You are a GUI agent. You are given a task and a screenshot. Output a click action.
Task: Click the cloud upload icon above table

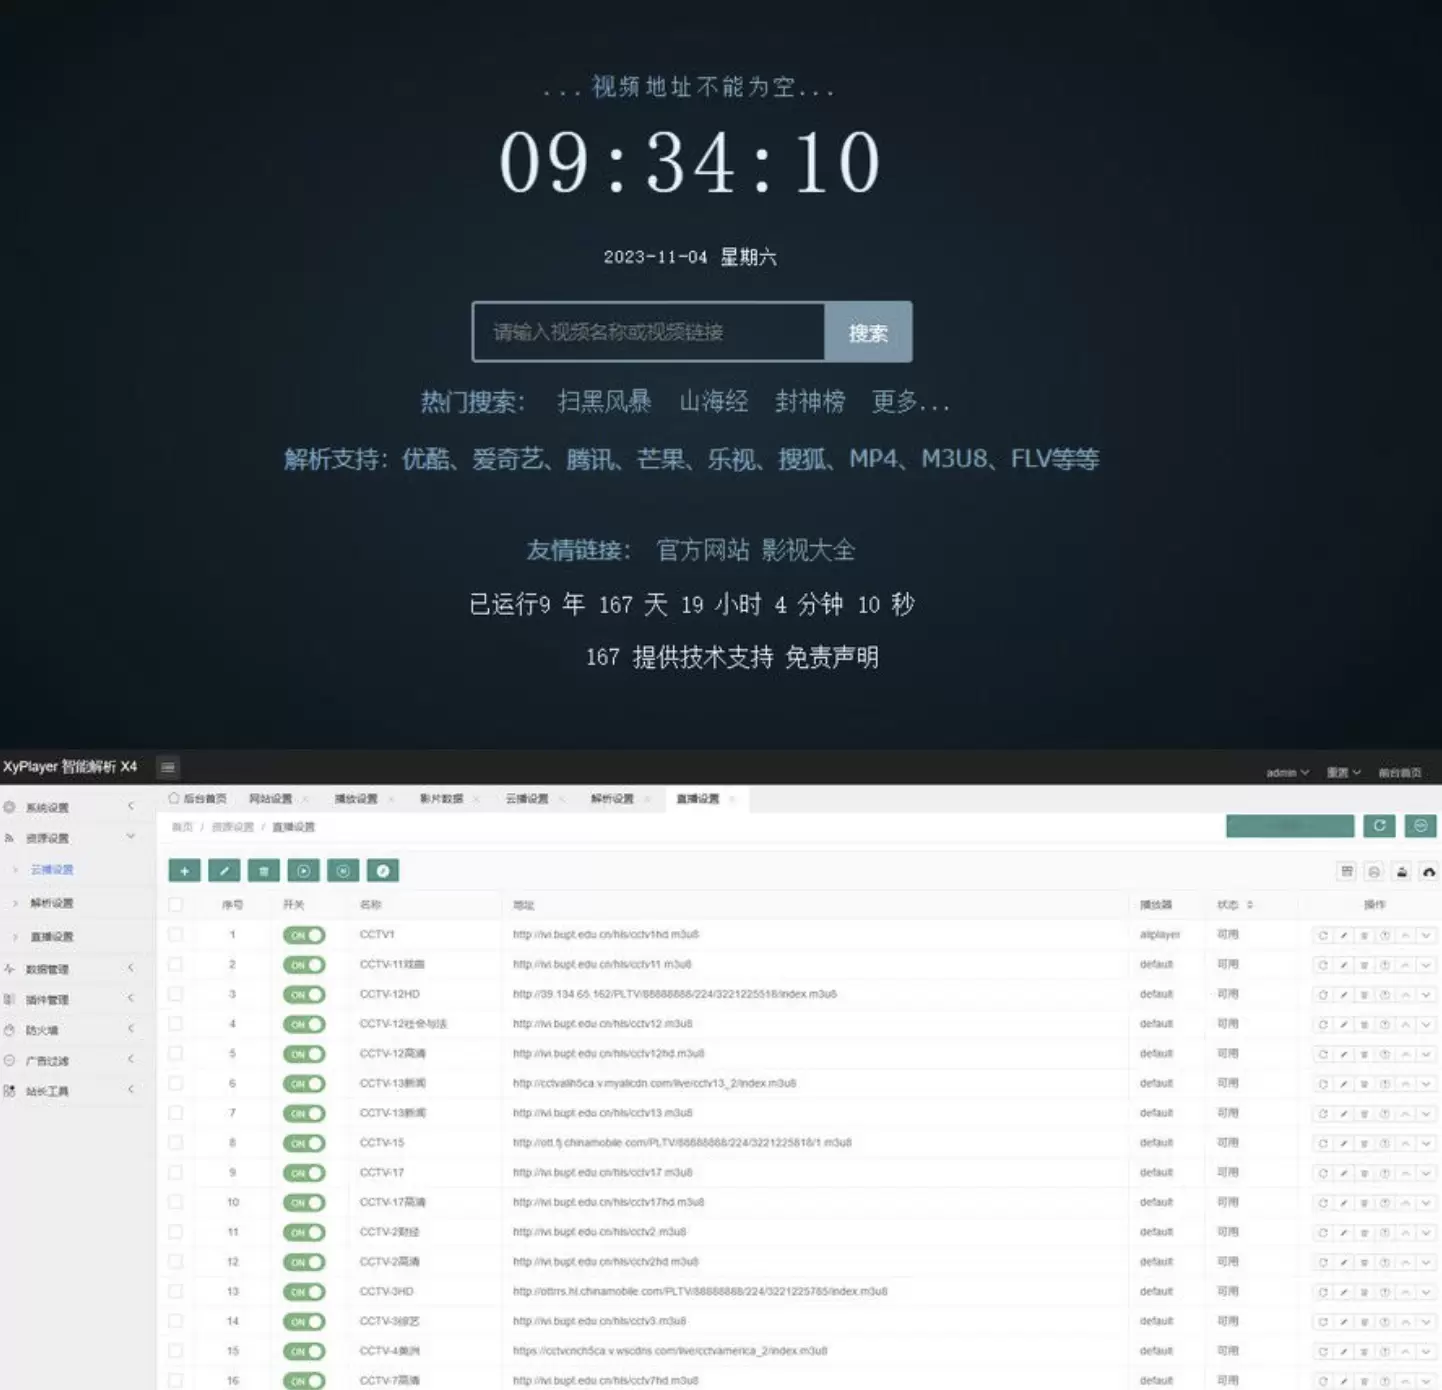(x=1429, y=872)
